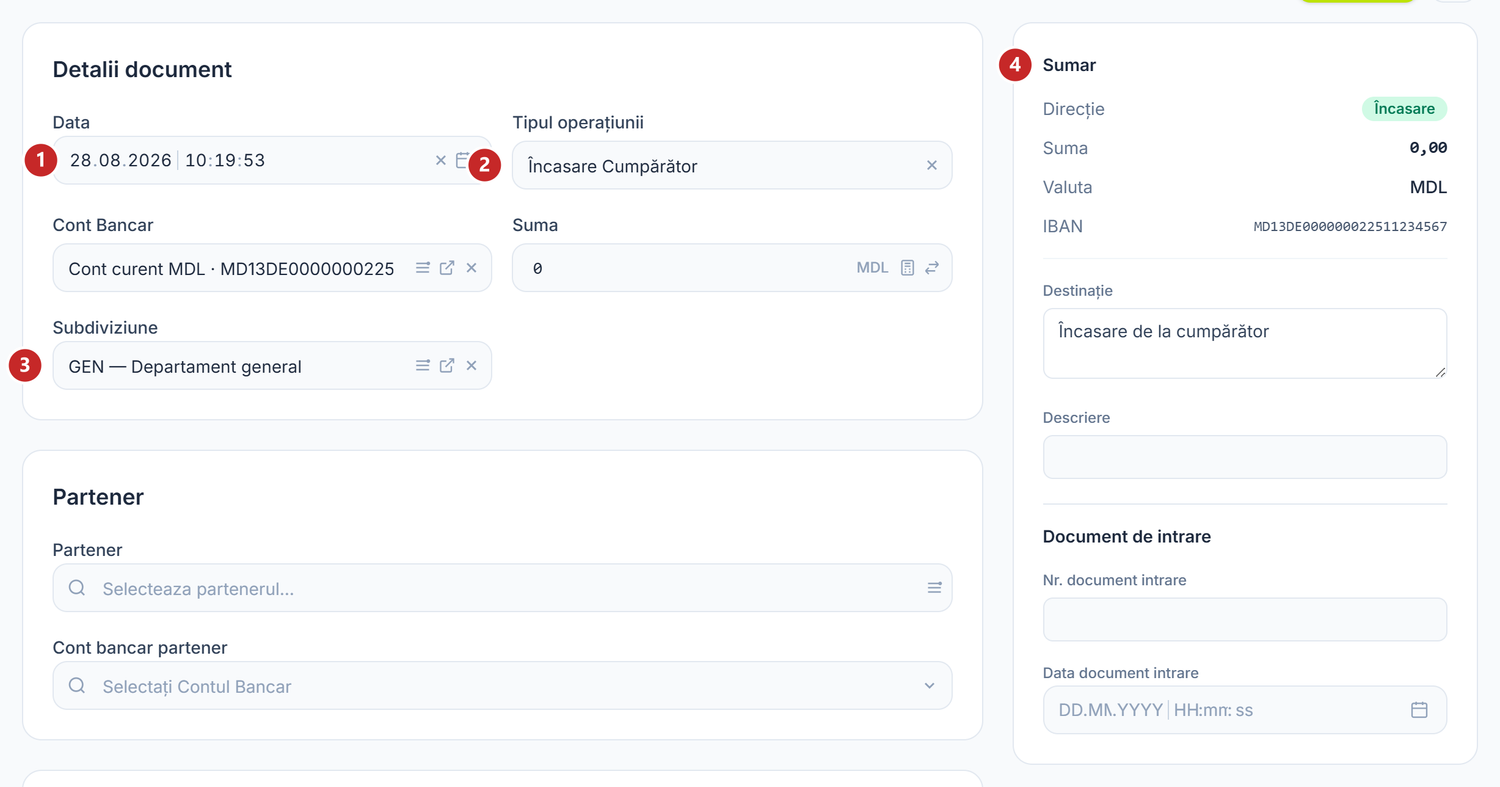Click the IBAN value MD13DE000000022511234567
The height and width of the screenshot is (787, 1500).
point(1350,226)
